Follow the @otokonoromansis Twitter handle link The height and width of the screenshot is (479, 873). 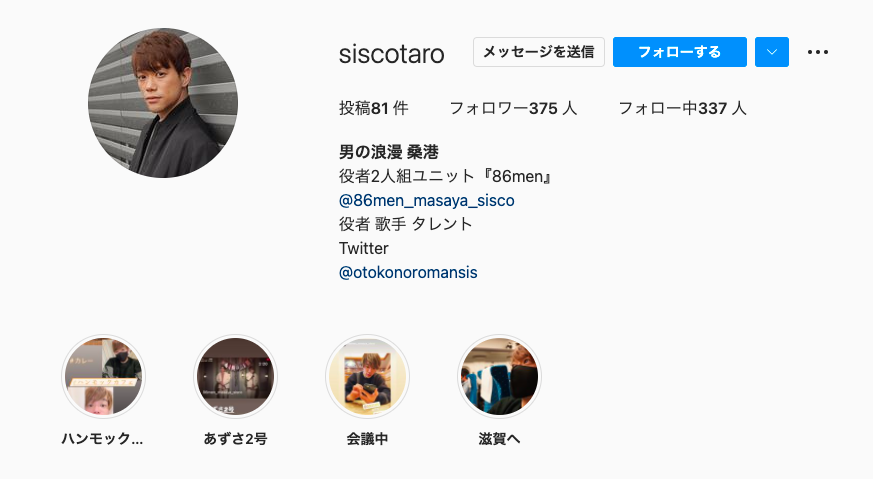click(x=408, y=272)
